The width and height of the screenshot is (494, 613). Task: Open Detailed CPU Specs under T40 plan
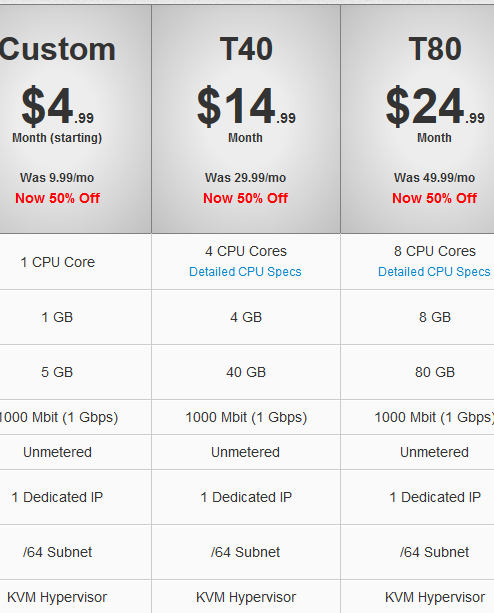pyautogui.click(x=245, y=272)
